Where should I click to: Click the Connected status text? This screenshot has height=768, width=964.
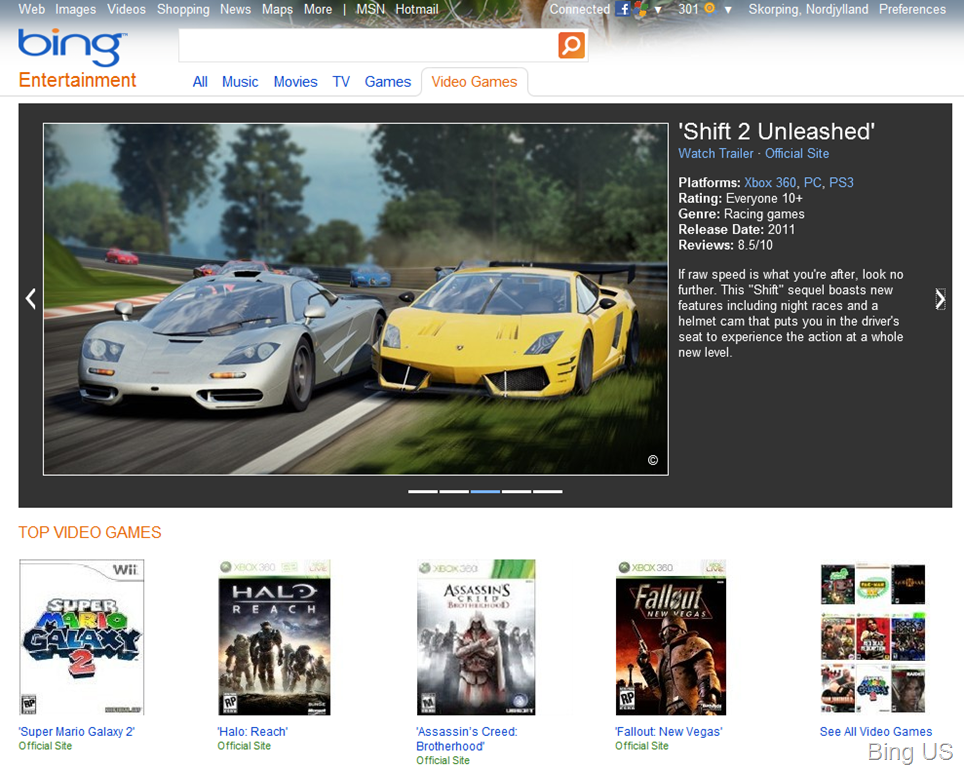(x=580, y=9)
